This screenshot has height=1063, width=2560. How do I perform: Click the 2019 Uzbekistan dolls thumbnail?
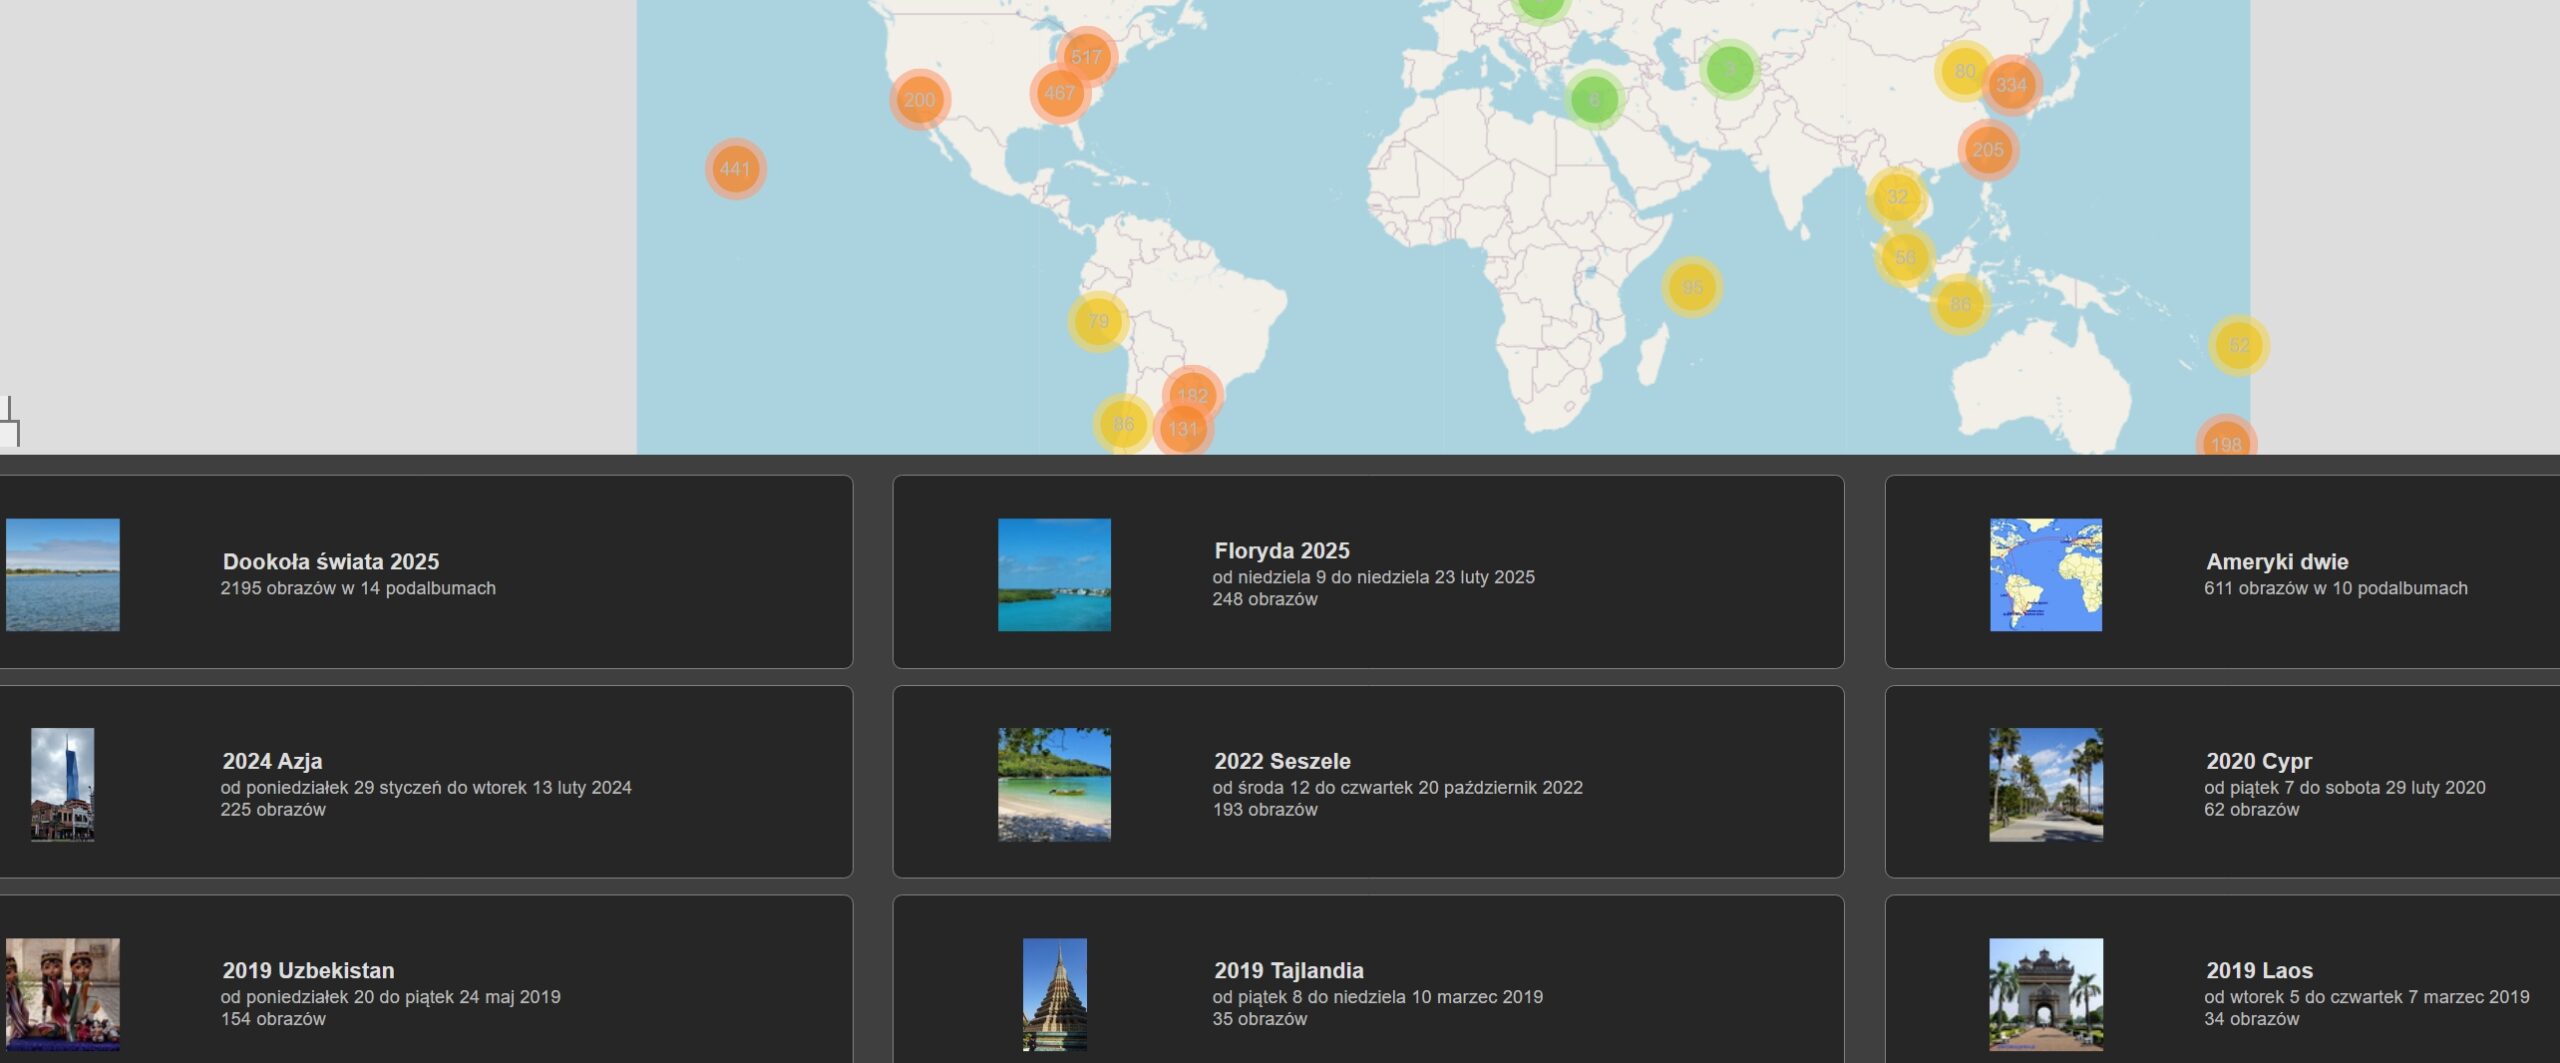62,994
